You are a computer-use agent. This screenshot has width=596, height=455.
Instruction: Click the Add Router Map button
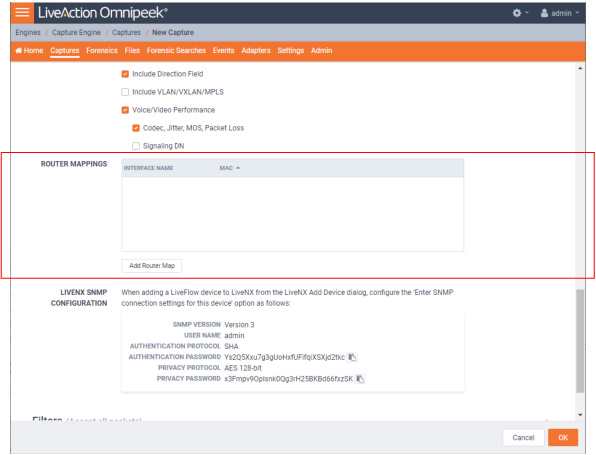(152, 266)
